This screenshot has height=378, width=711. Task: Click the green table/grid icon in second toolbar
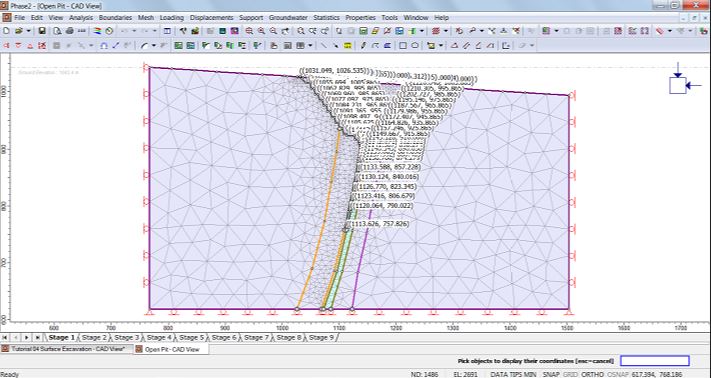(x=178, y=45)
